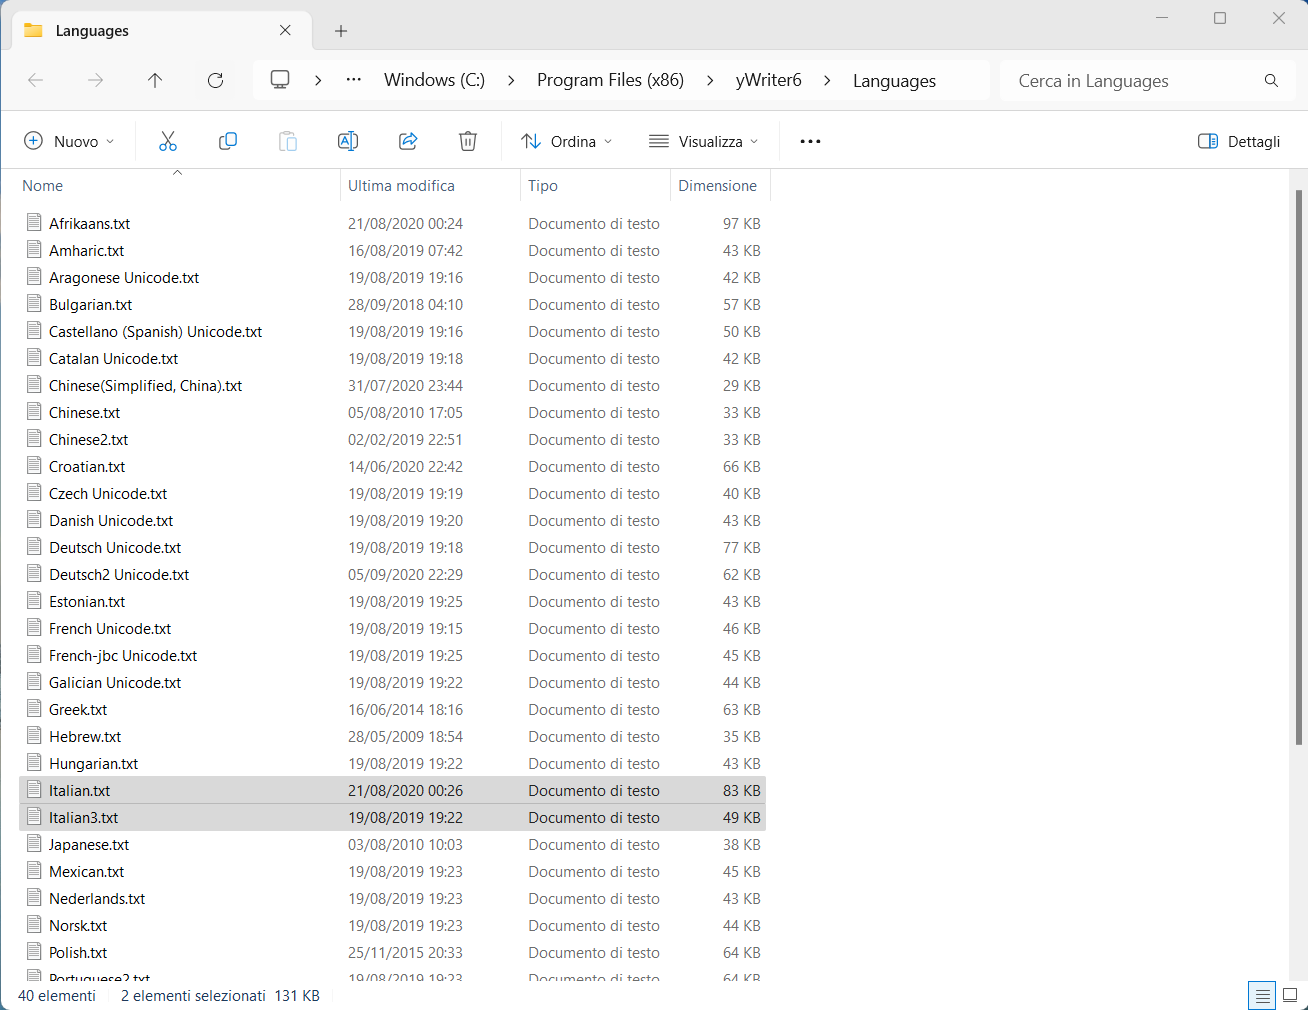Navigate to yWriter6 via breadcrumb
This screenshot has width=1308, height=1010.
tap(768, 80)
